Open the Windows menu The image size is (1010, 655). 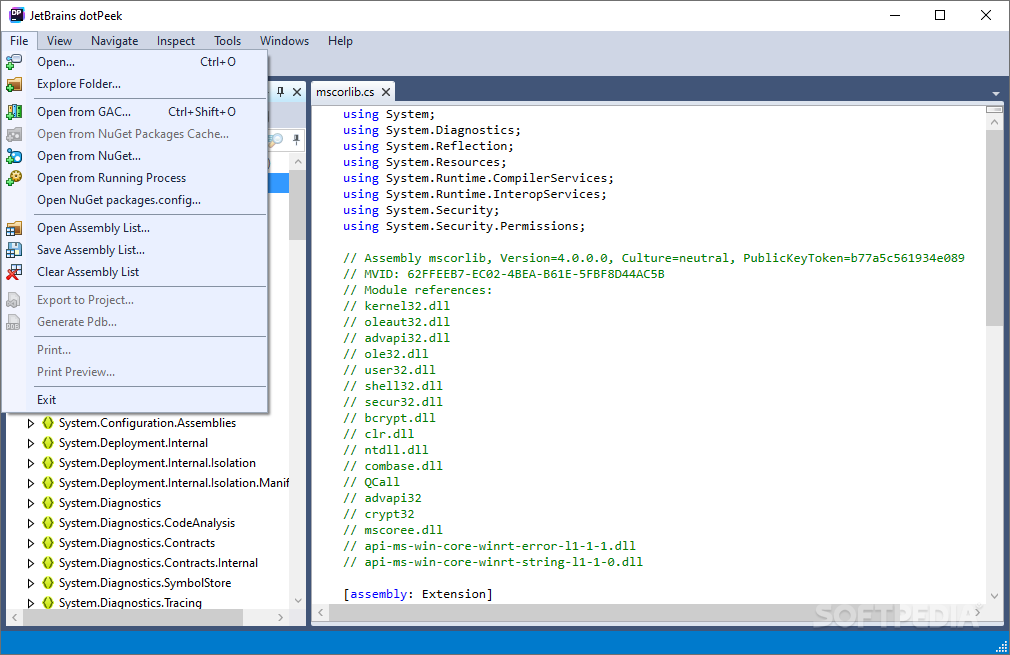[x=284, y=41]
